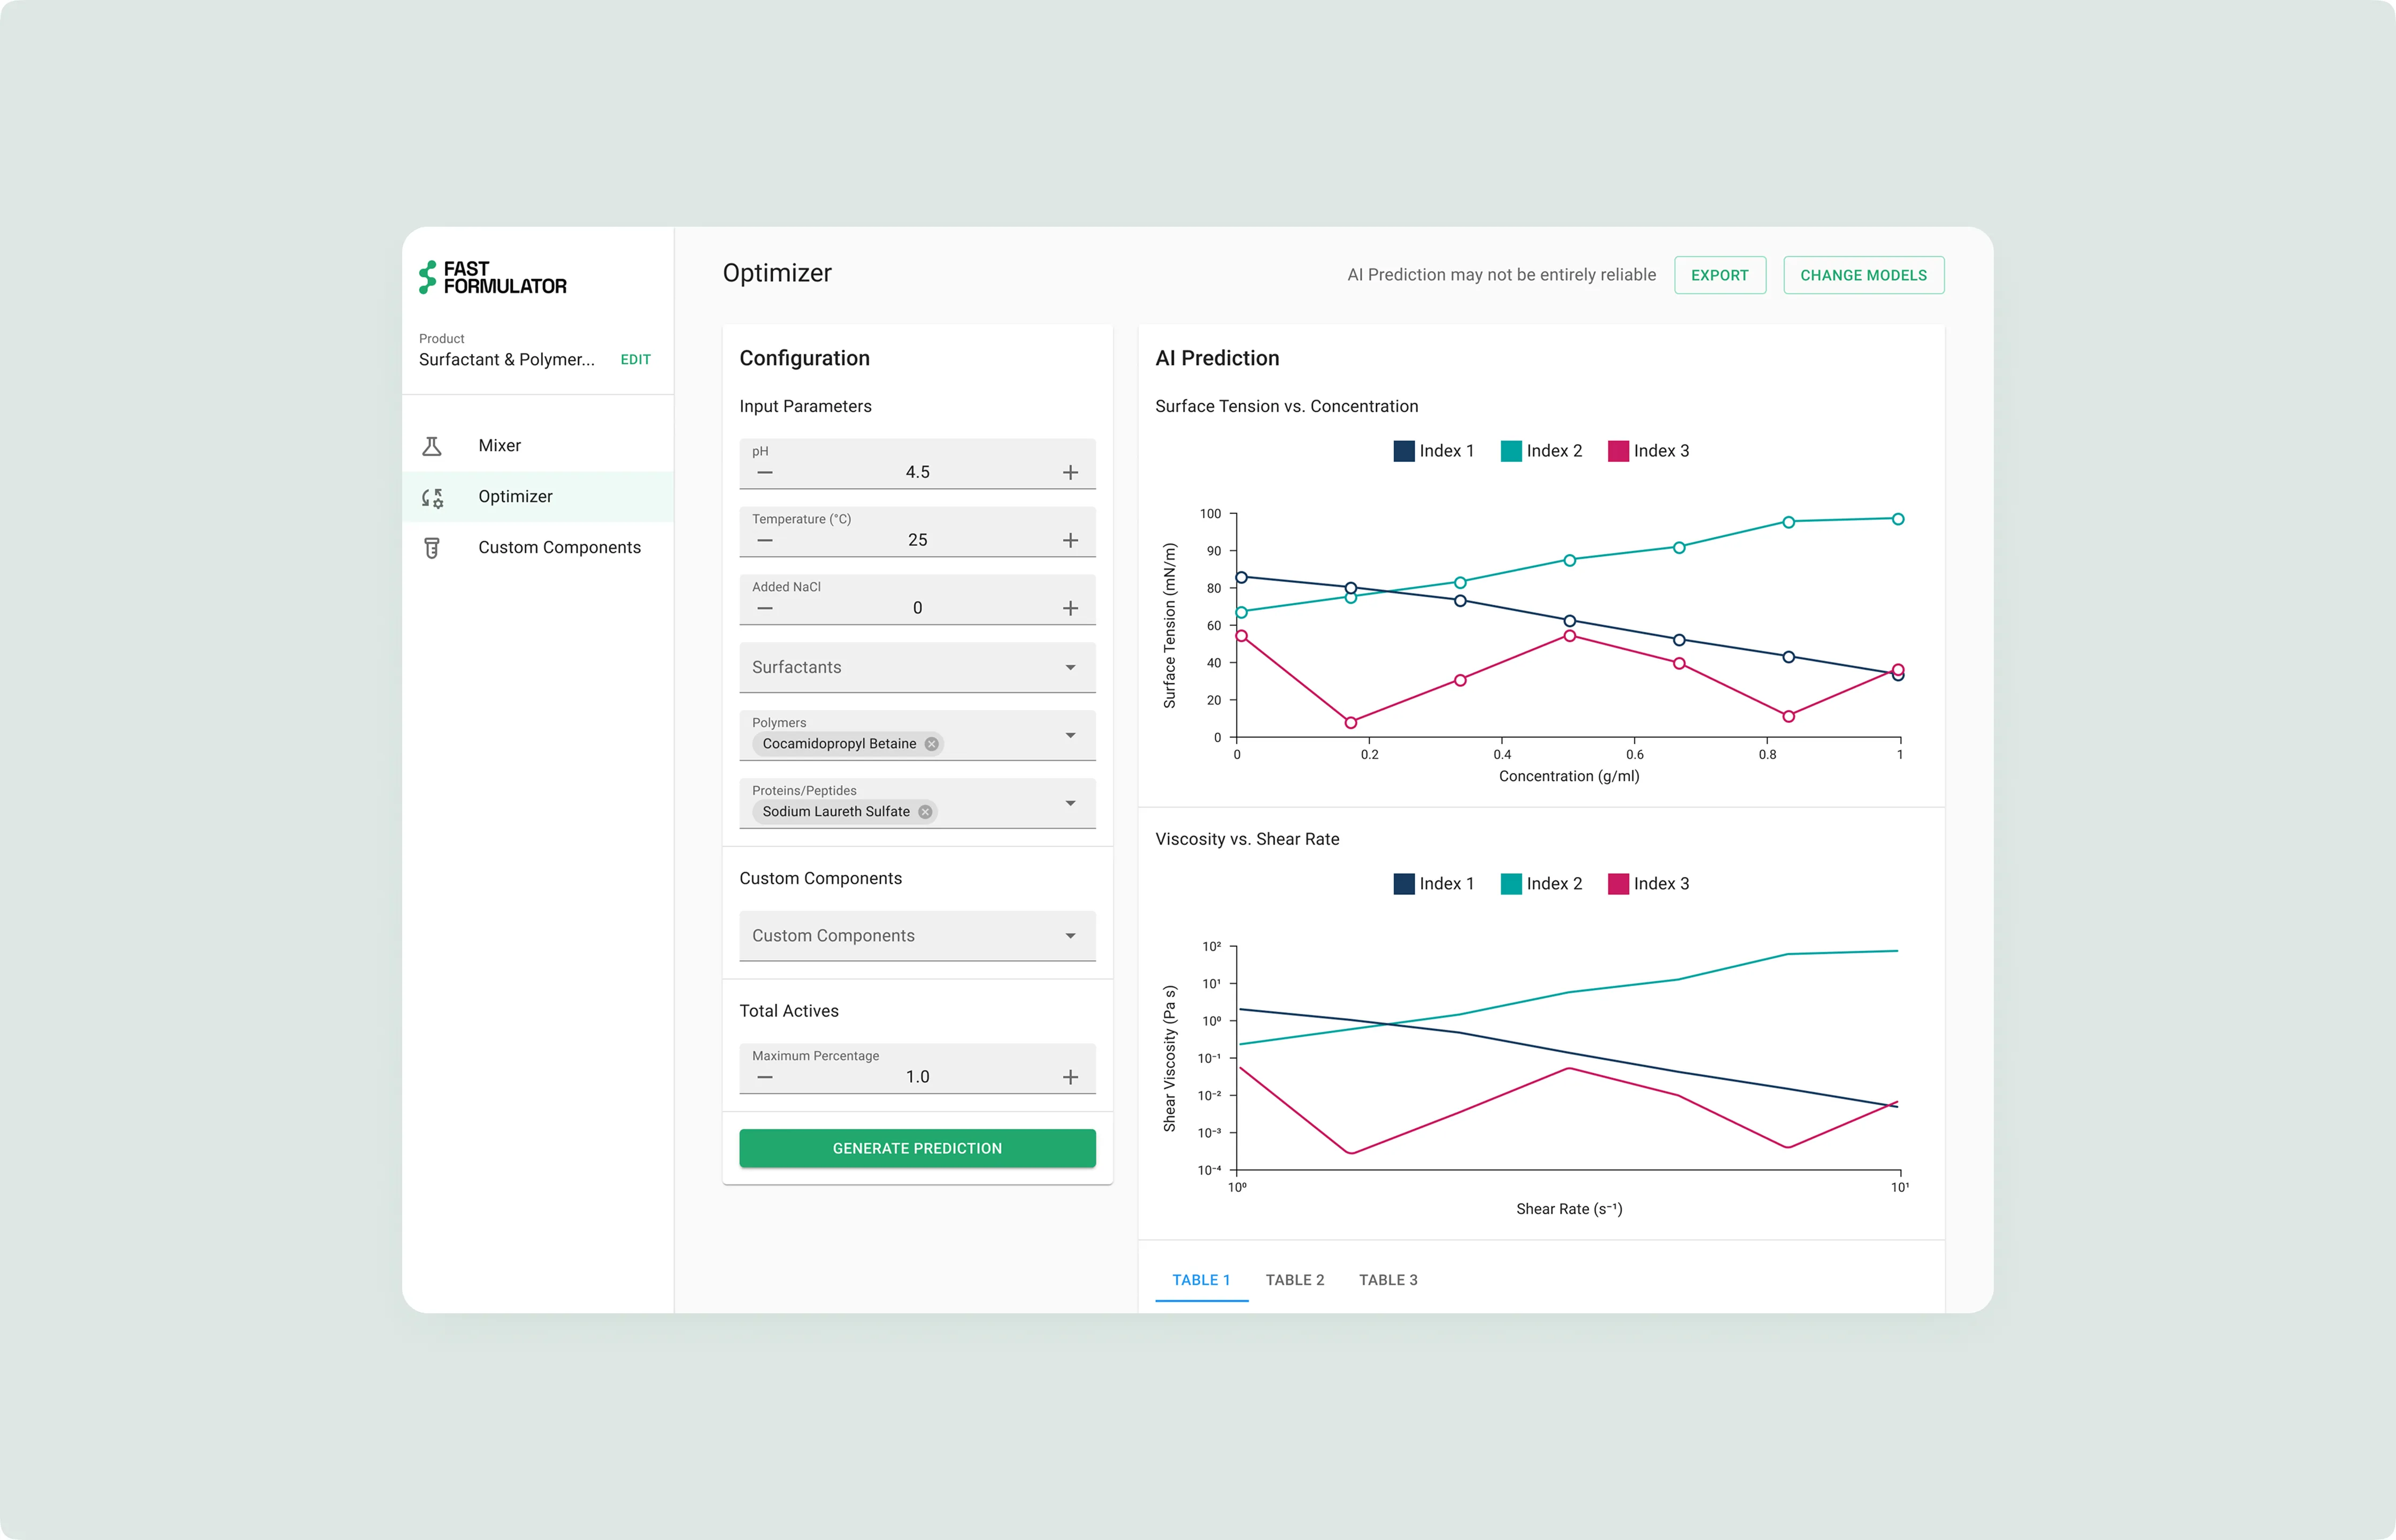
Task: Increase Added NaCl with the plus icon
Action: click(1070, 608)
